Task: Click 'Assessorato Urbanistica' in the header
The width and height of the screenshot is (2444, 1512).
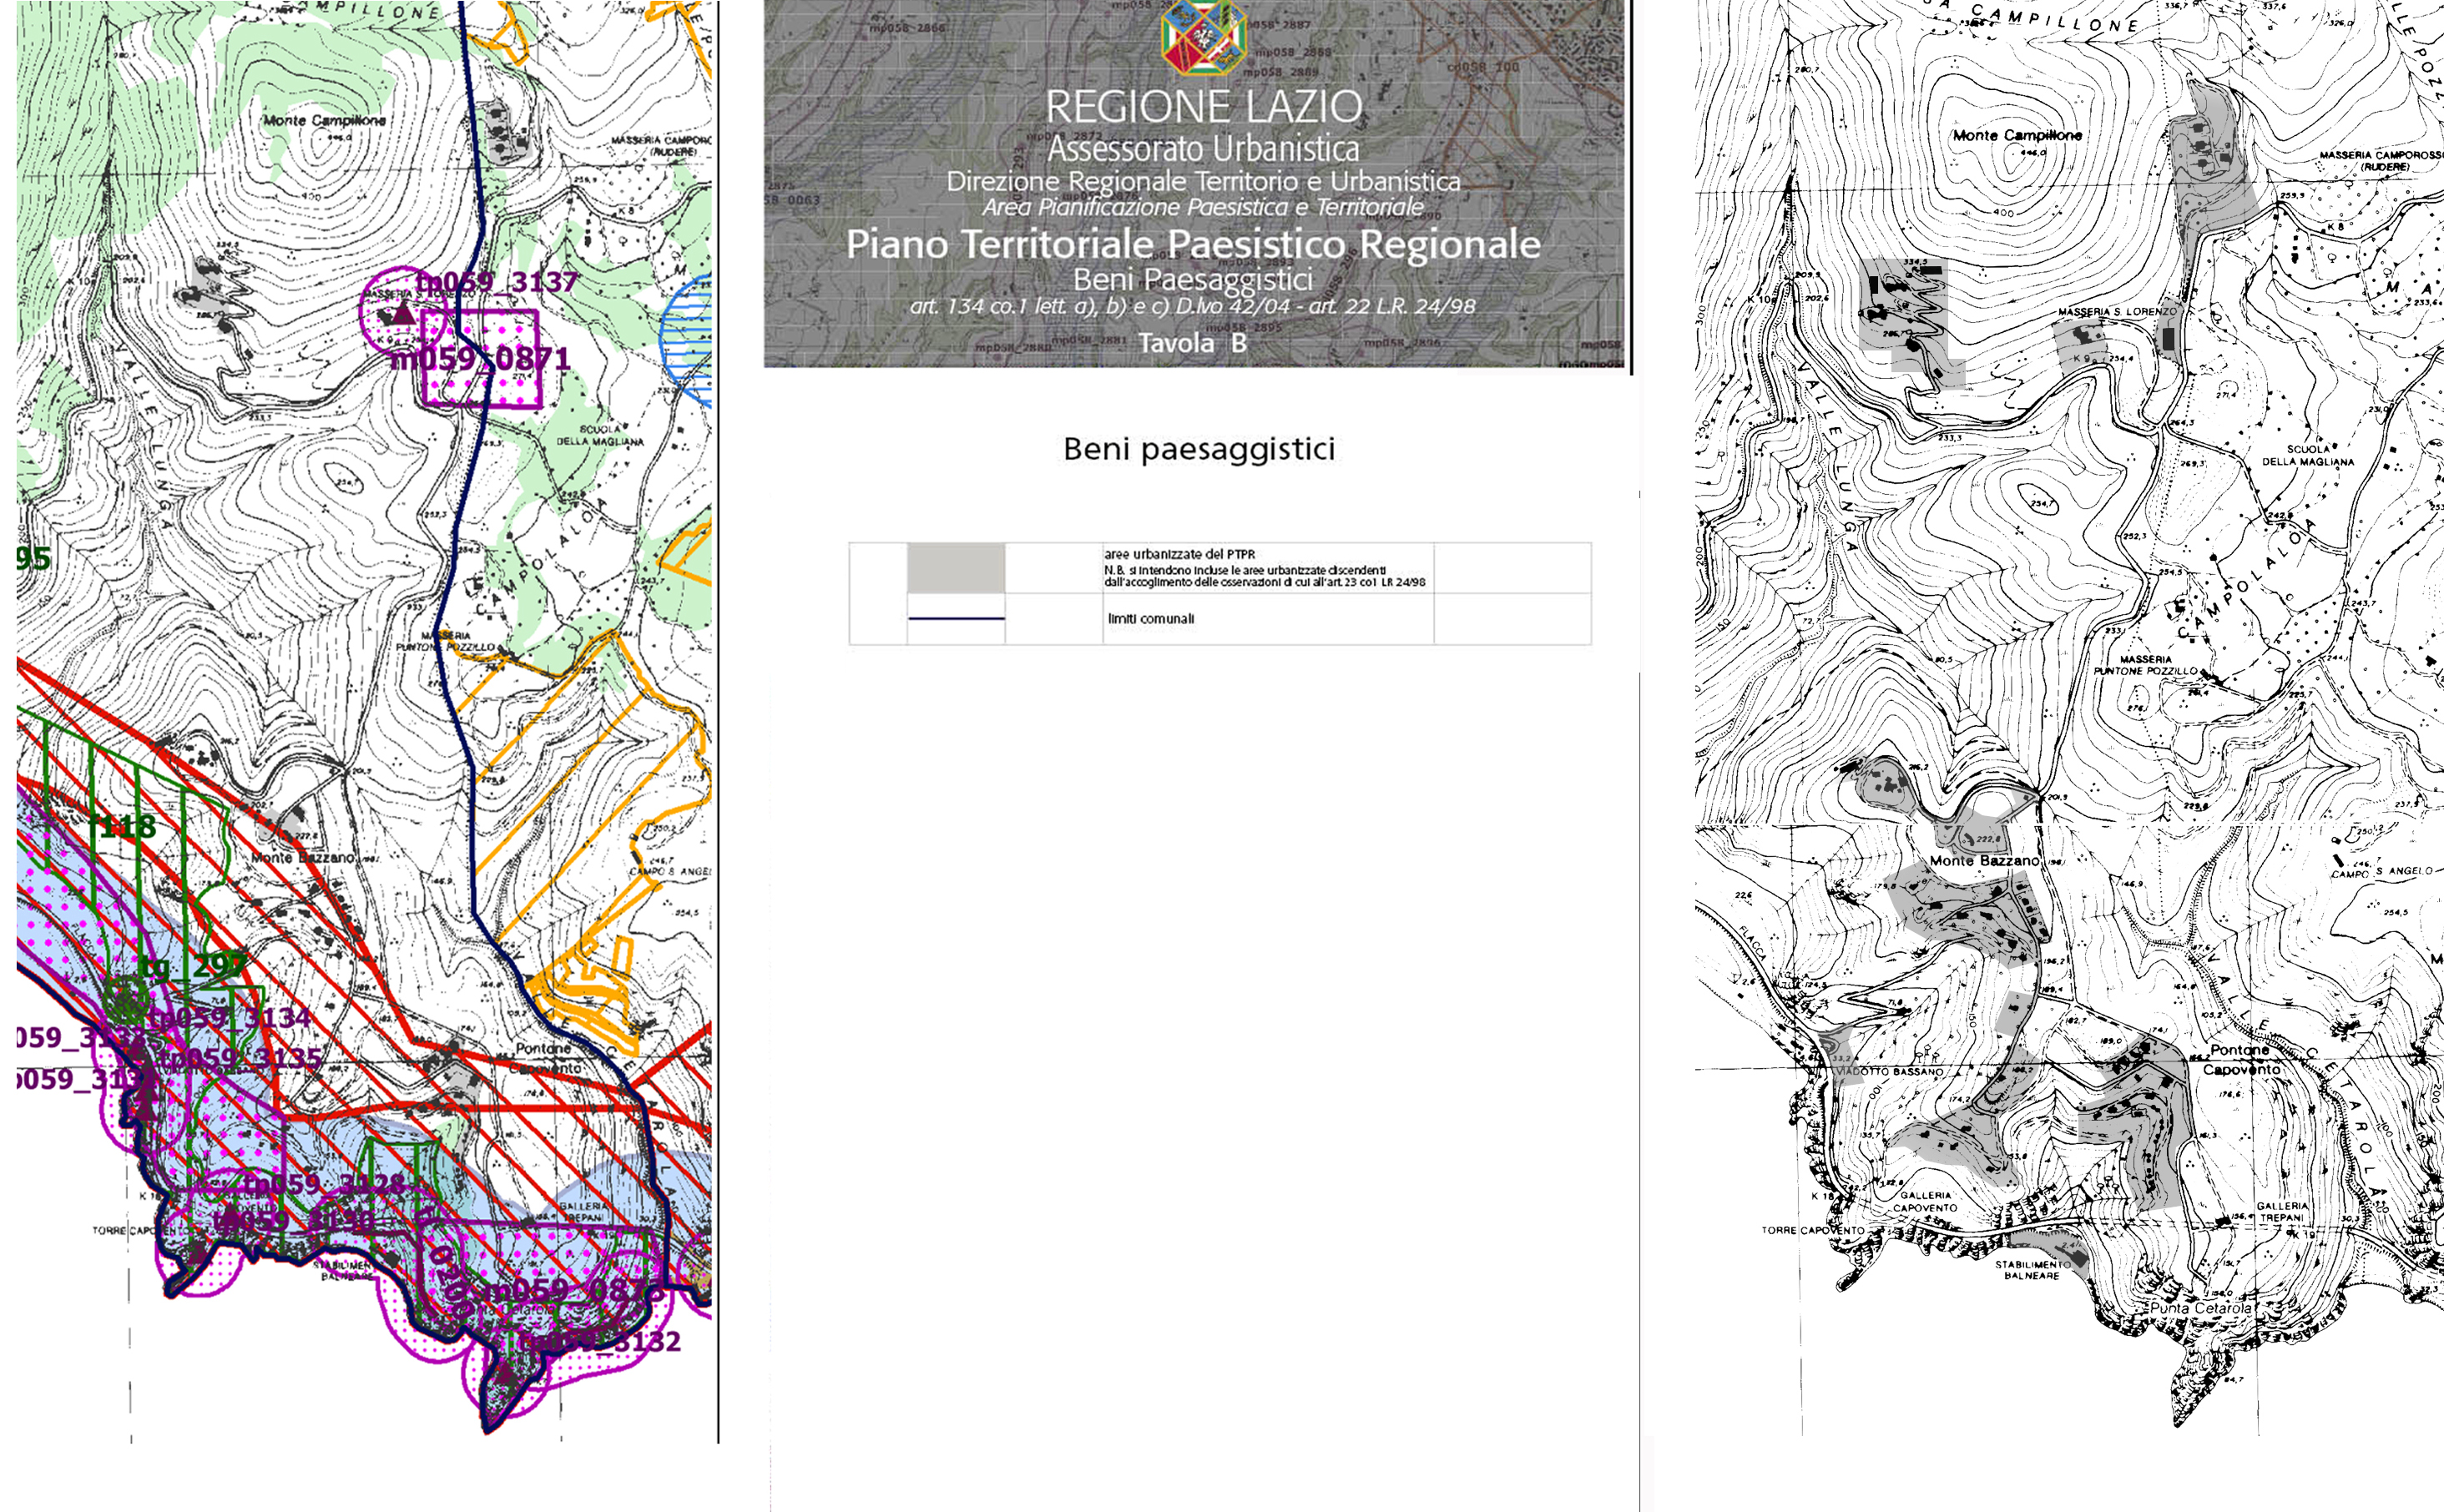Action: (1203, 149)
